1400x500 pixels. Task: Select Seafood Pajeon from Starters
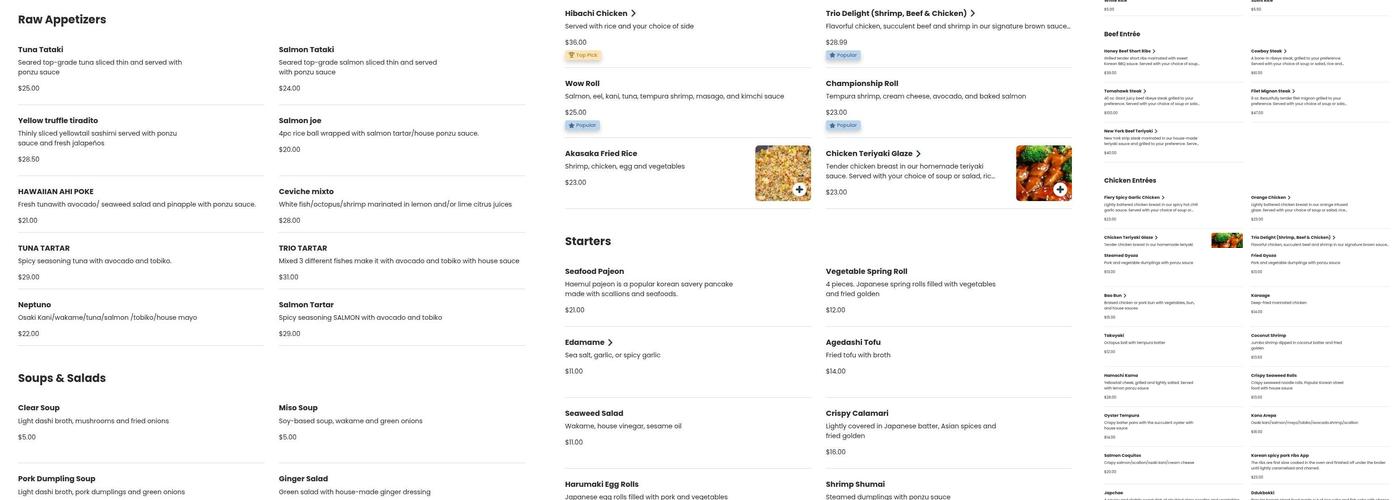(x=594, y=271)
